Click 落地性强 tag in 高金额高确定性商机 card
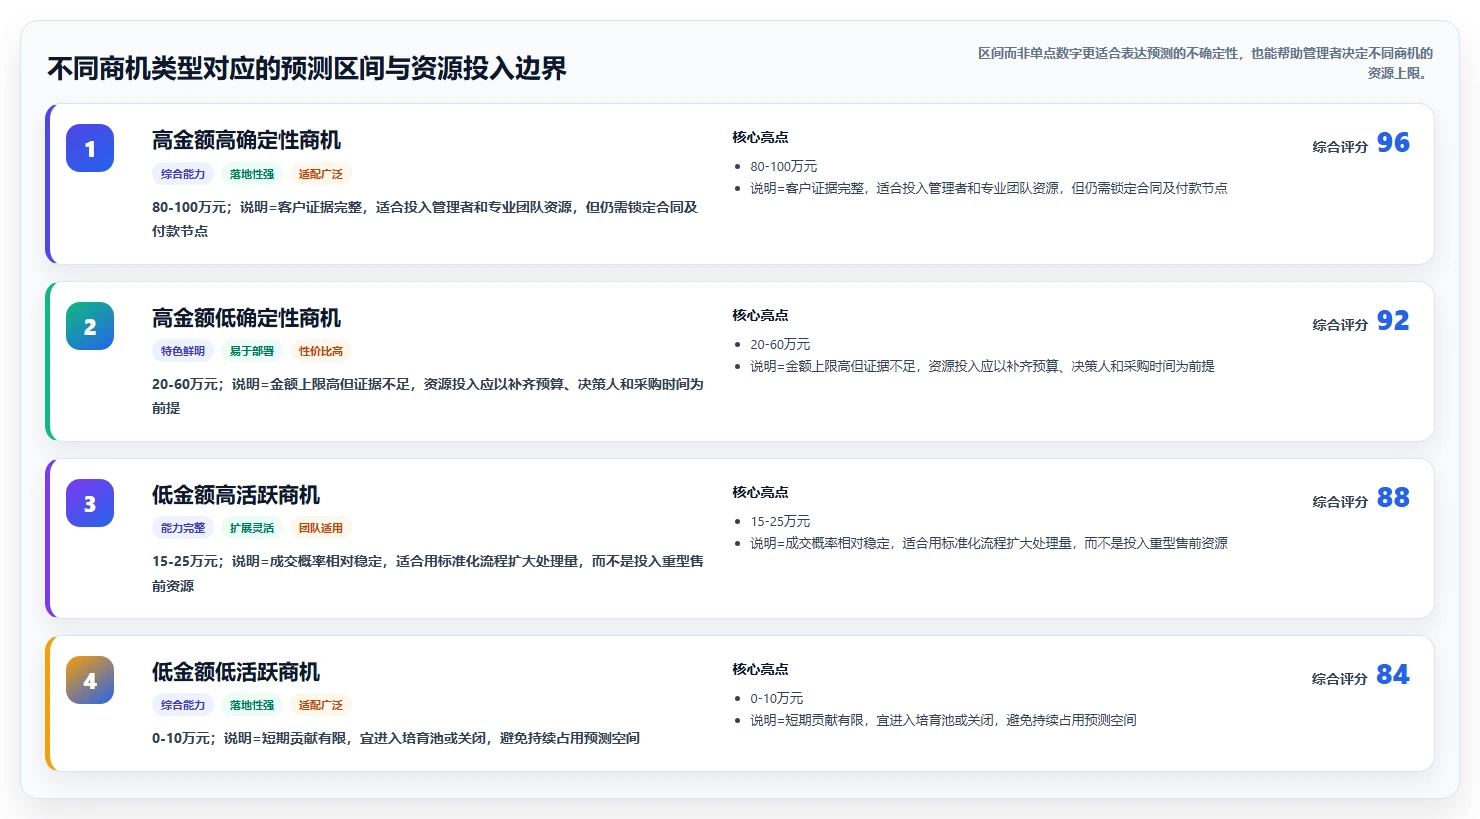The width and height of the screenshot is (1480, 819). coord(252,174)
